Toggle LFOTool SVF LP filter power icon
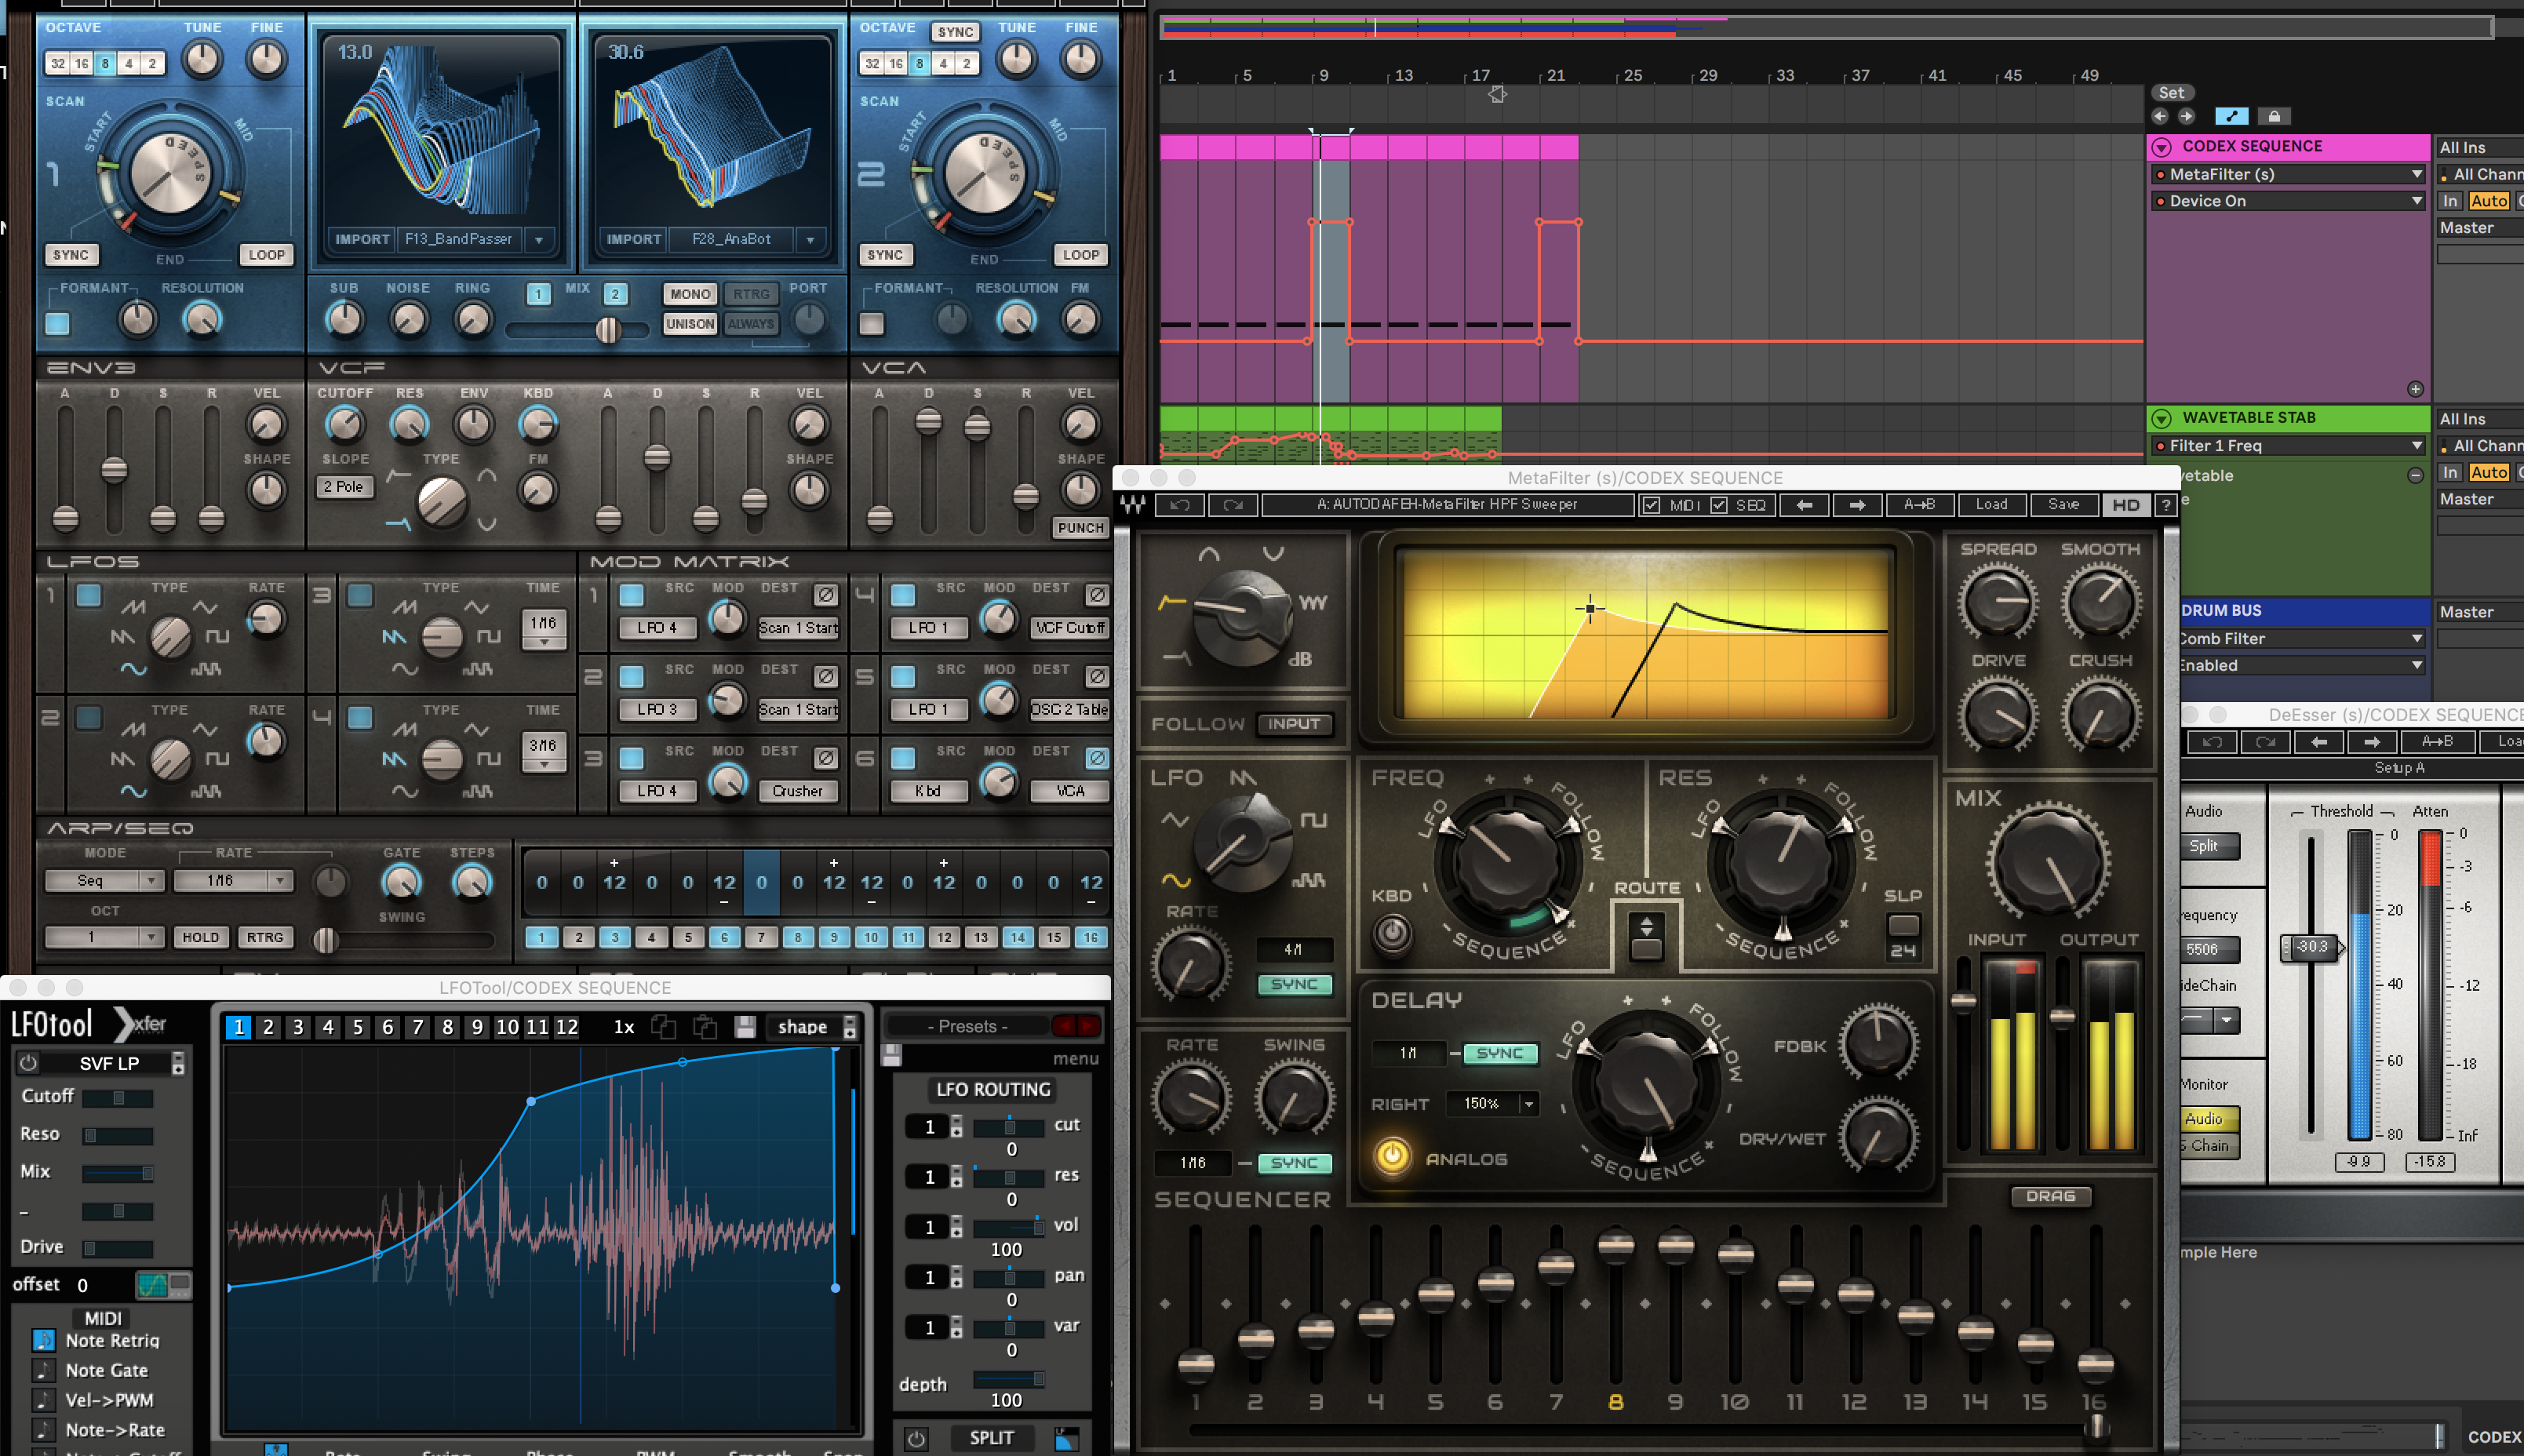The width and height of the screenshot is (2524, 1456). coord(29,1063)
